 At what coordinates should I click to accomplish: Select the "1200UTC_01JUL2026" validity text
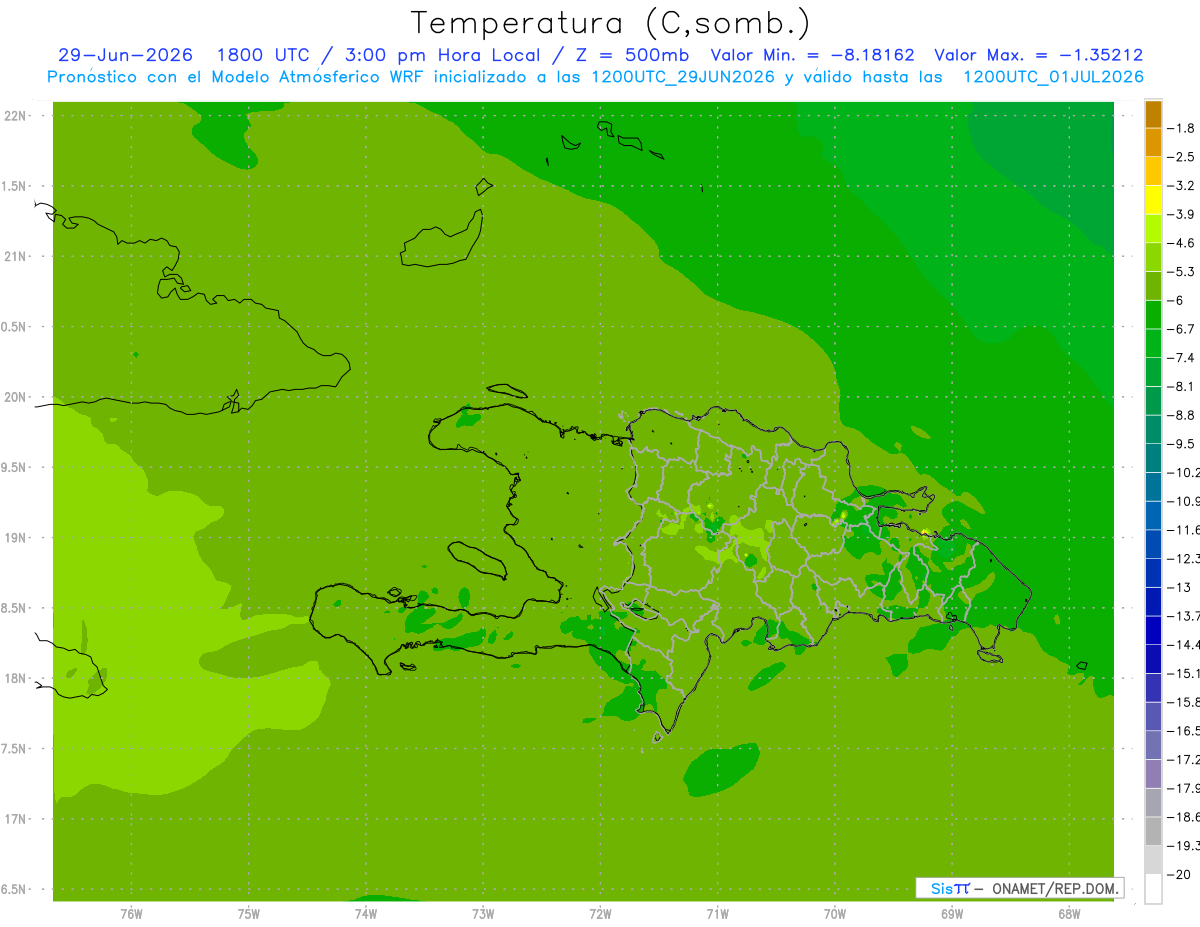[x=1053, y=77]
